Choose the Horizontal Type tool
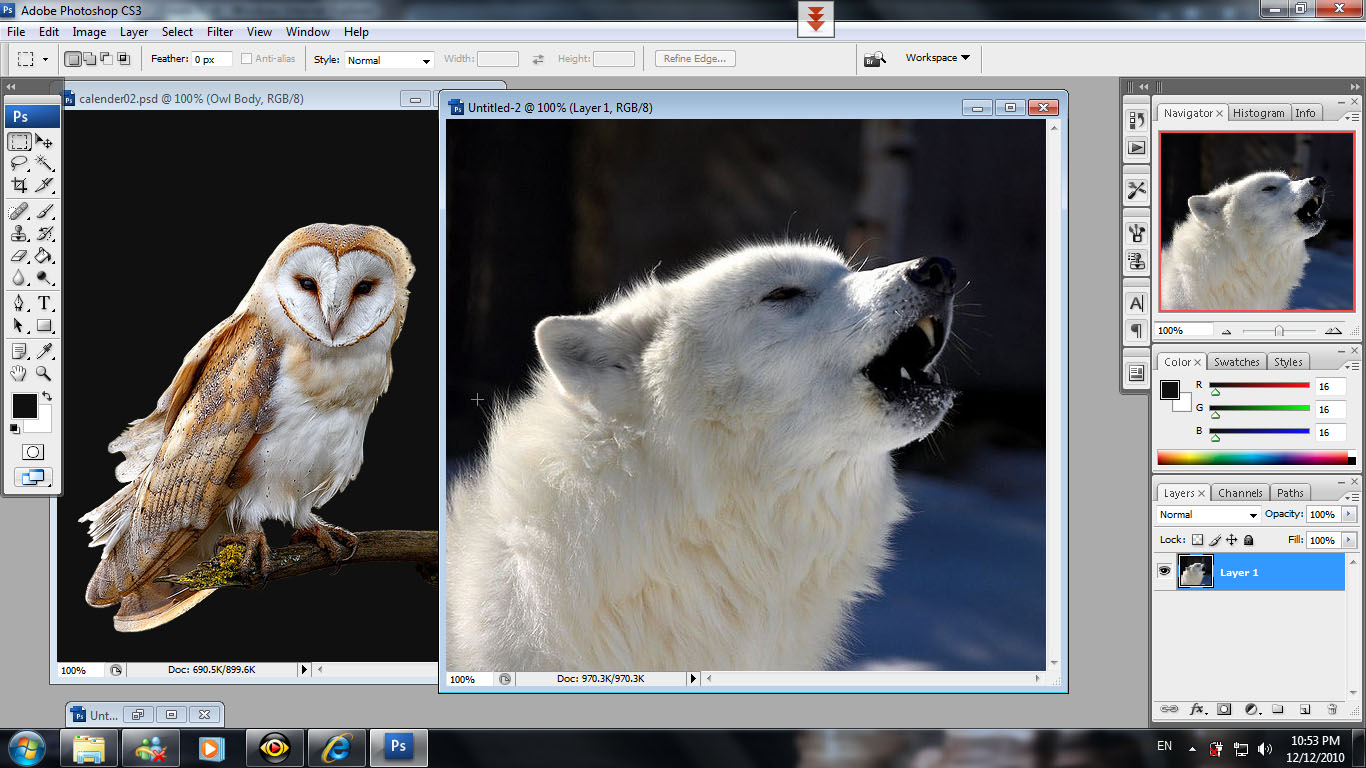 click(45, 303)
